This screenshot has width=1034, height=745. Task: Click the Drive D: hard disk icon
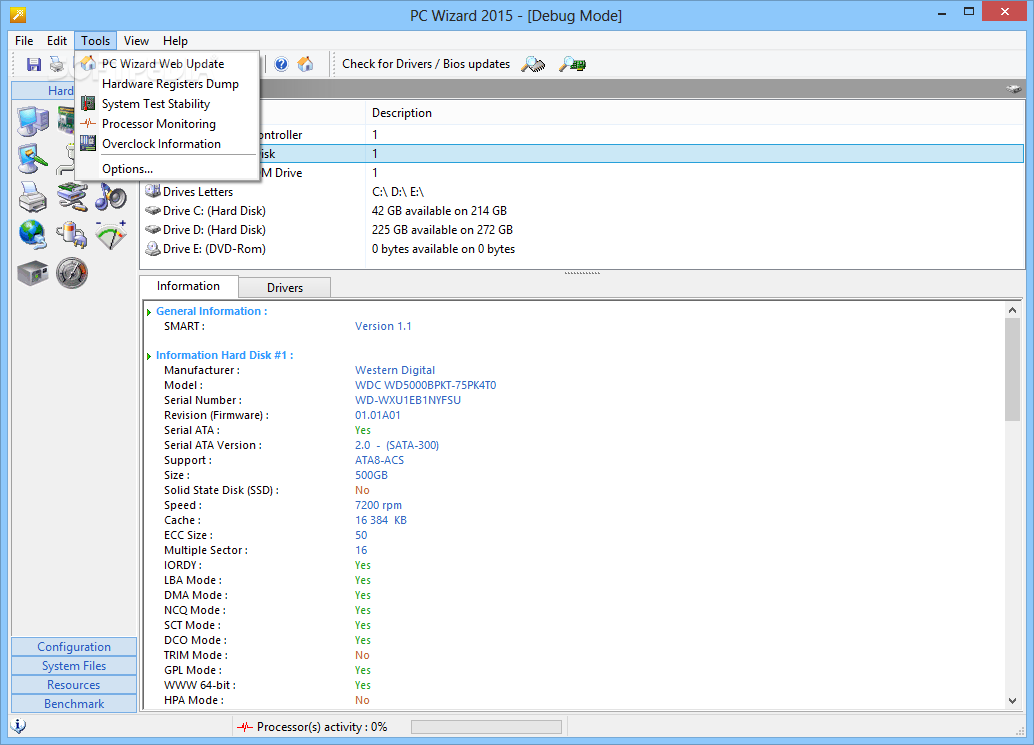click(x=153, y=230)
